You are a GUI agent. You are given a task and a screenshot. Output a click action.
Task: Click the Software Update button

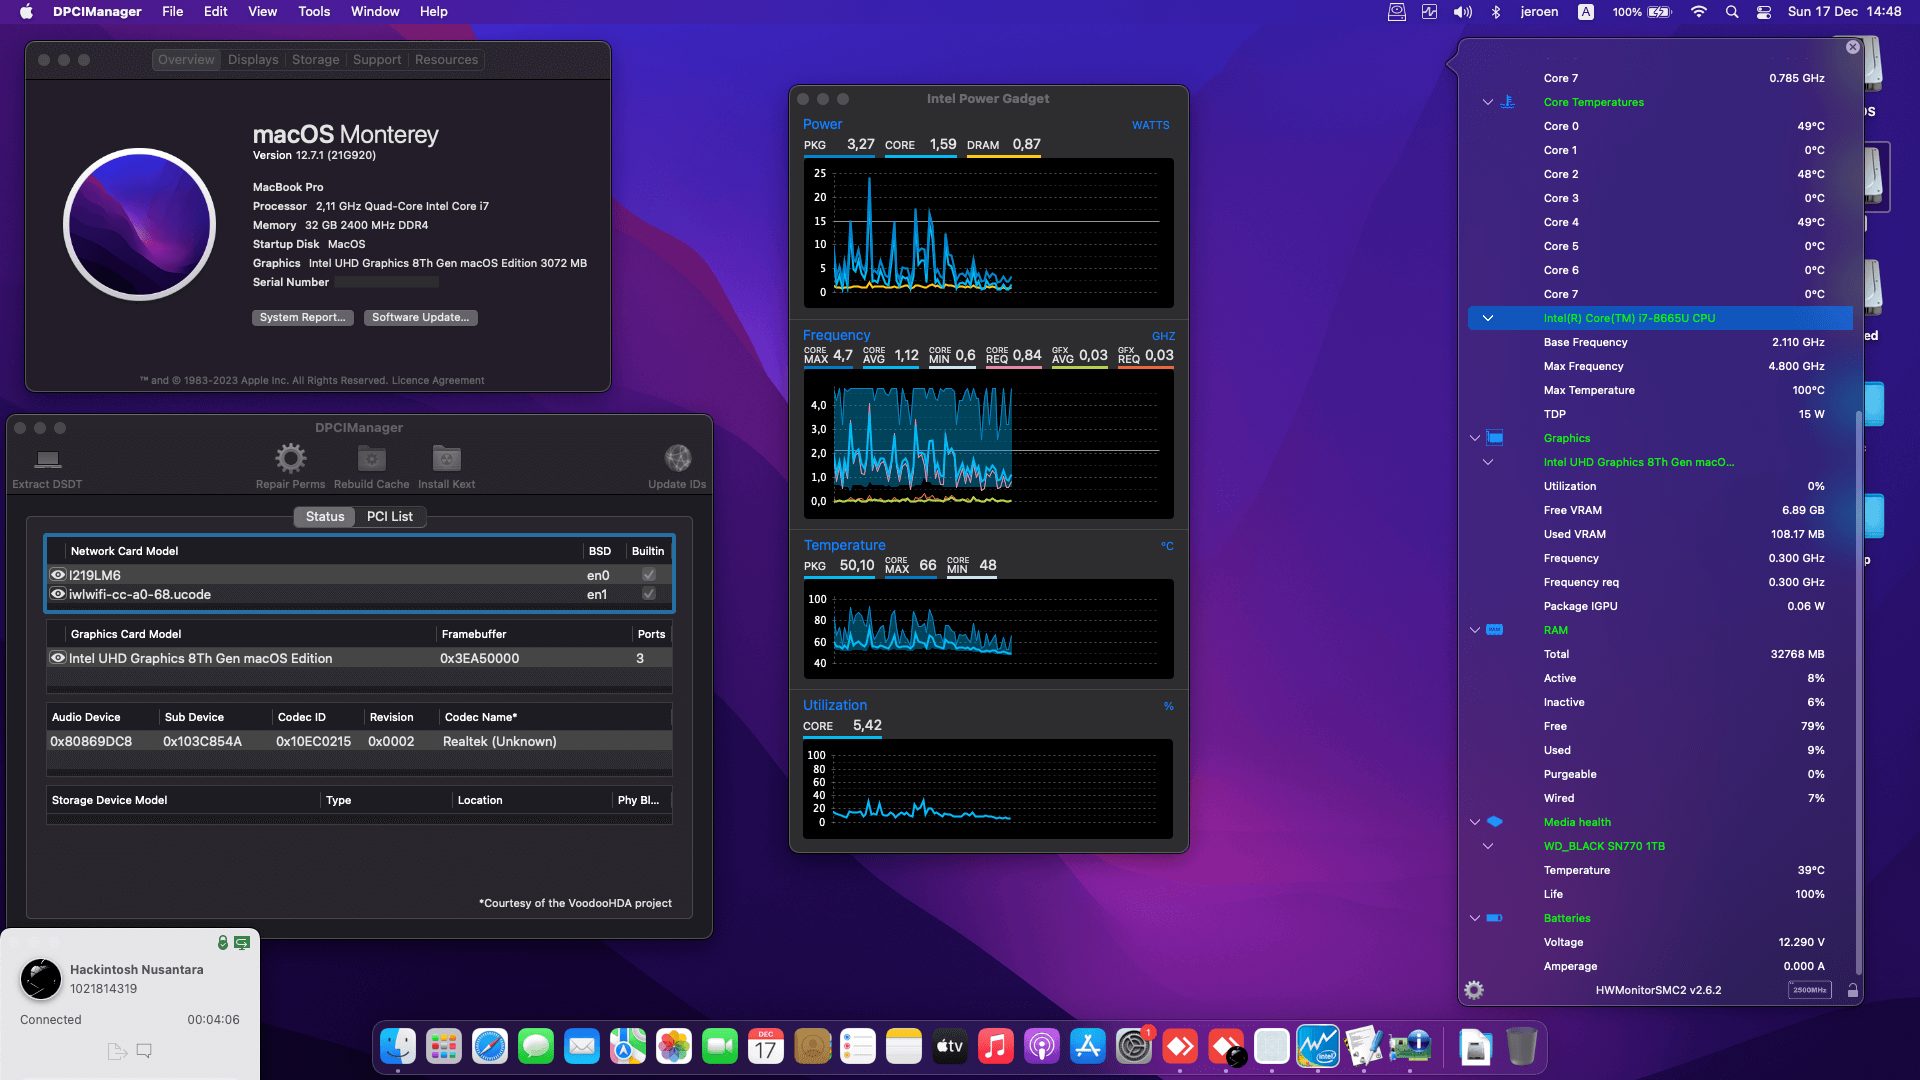pyautogui.click(x=420, y=317)
